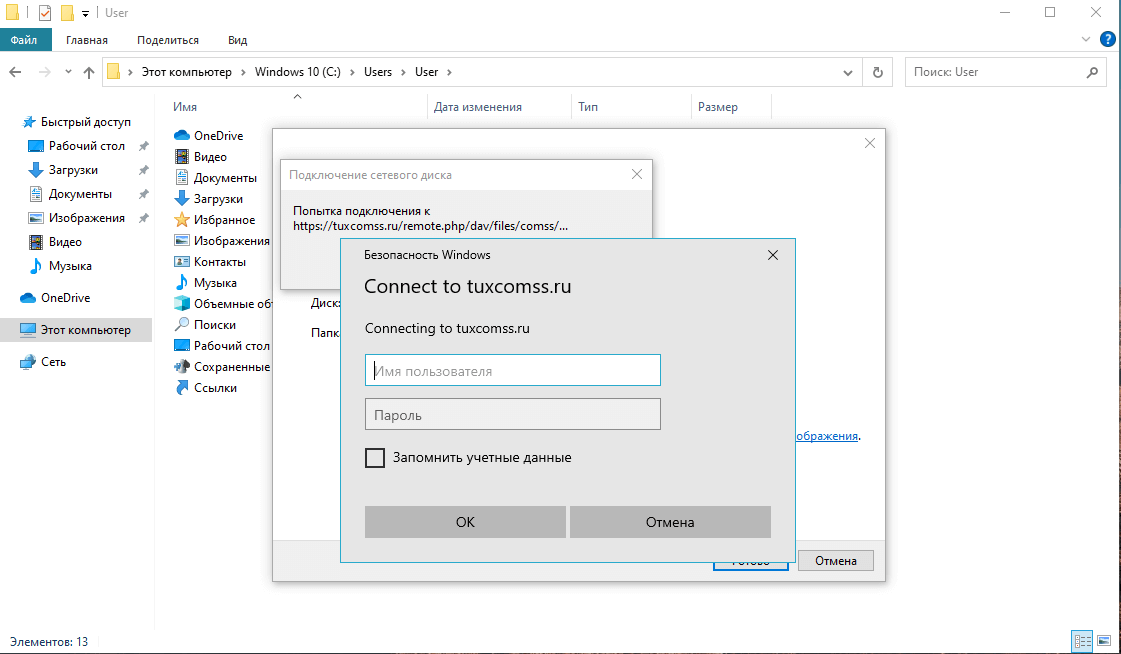Enable Запомнить учетные данные checkbox
This screenshot has height=654, width=1121.
[x=375, y=457]
